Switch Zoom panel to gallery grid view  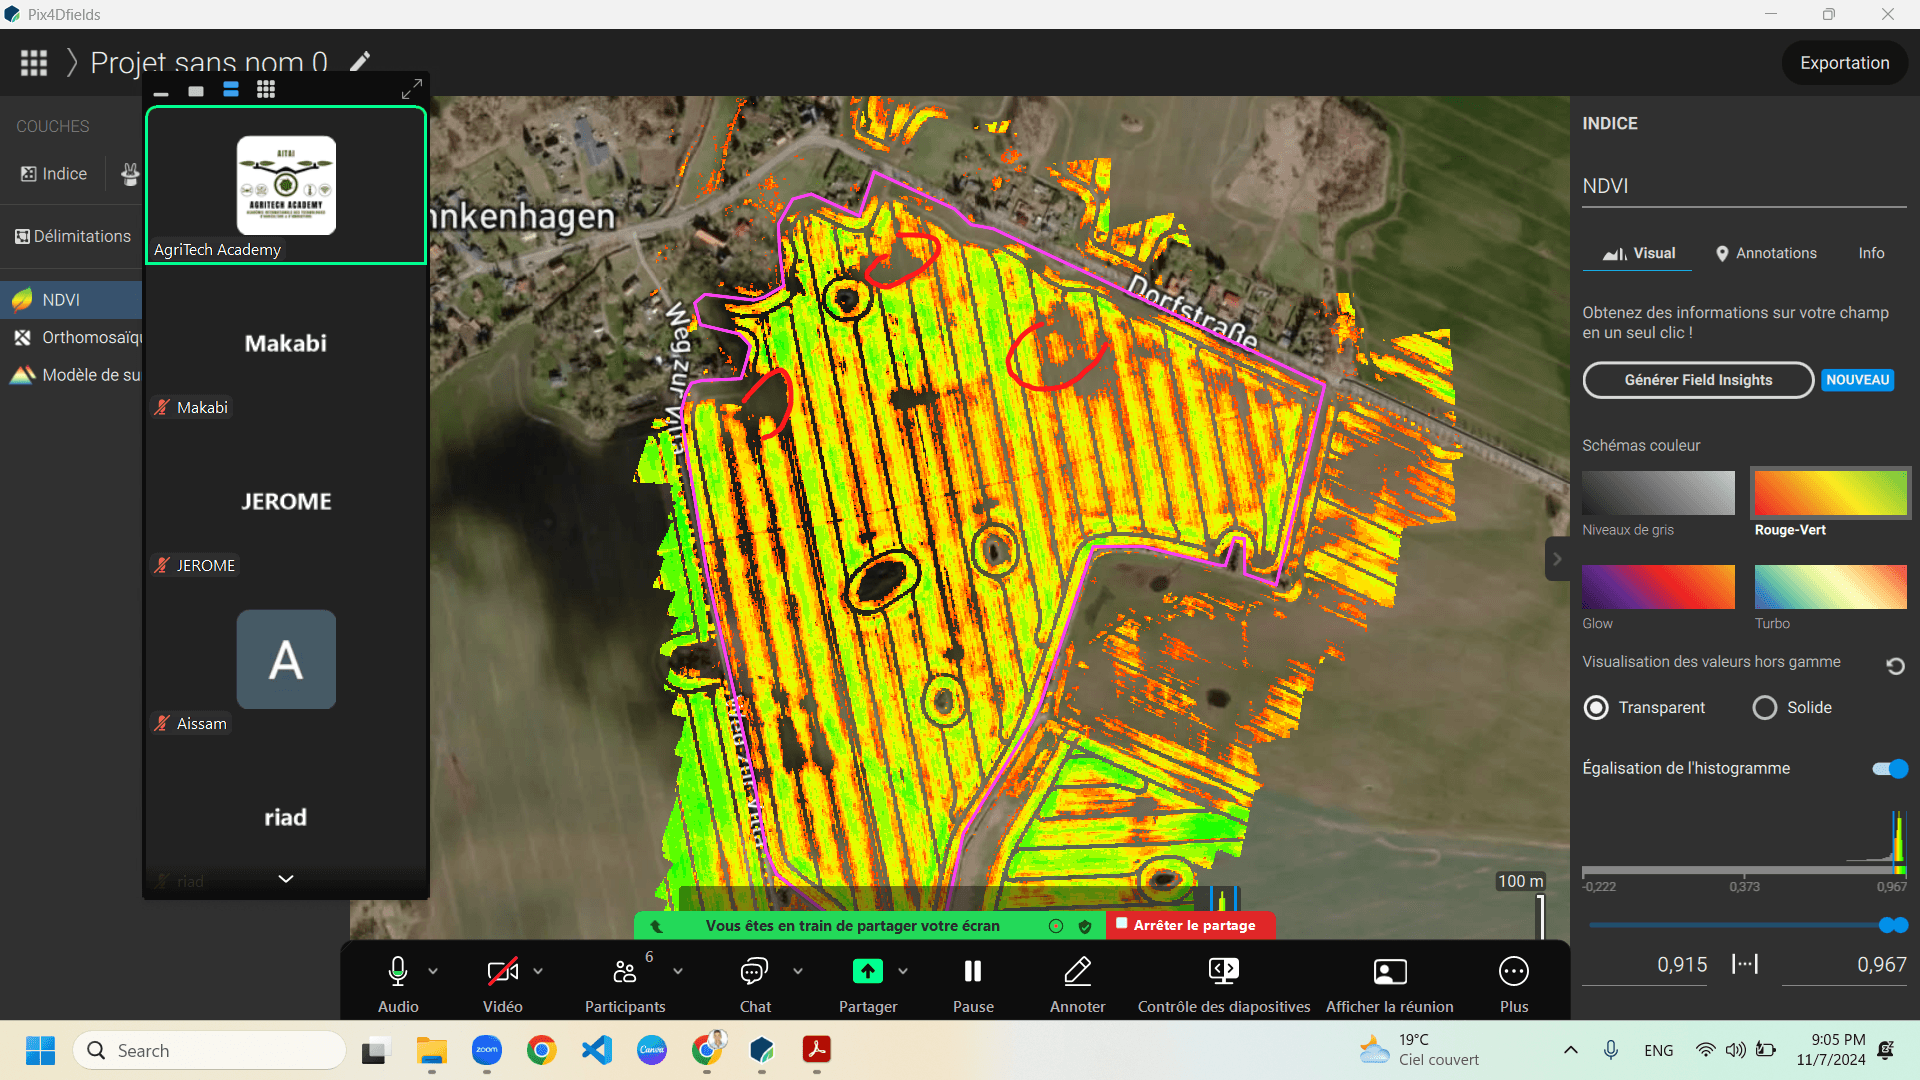coord(265,90)
